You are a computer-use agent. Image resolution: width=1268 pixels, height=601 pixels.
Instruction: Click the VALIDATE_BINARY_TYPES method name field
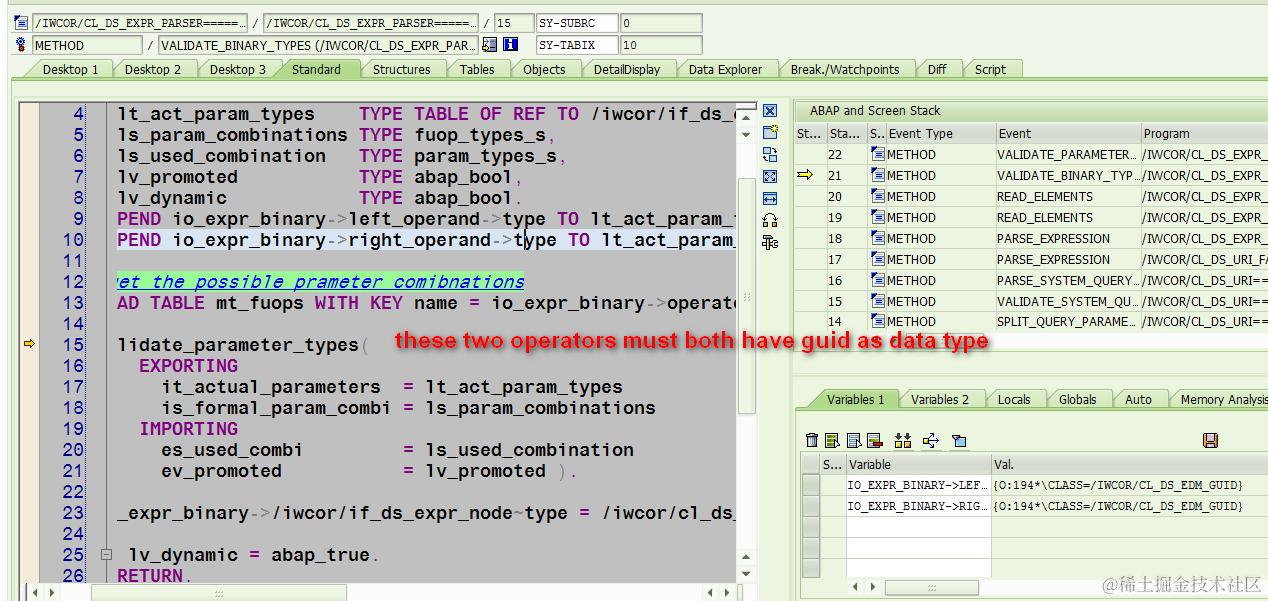318,45
